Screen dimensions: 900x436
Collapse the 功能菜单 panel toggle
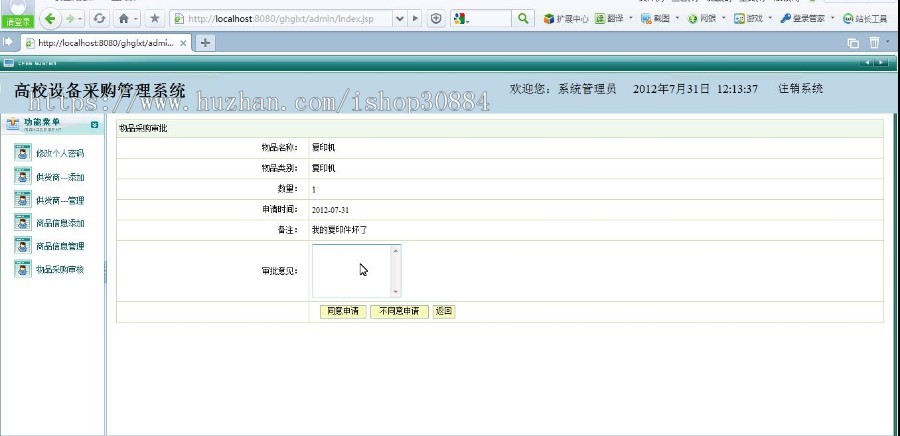(94, 124)
